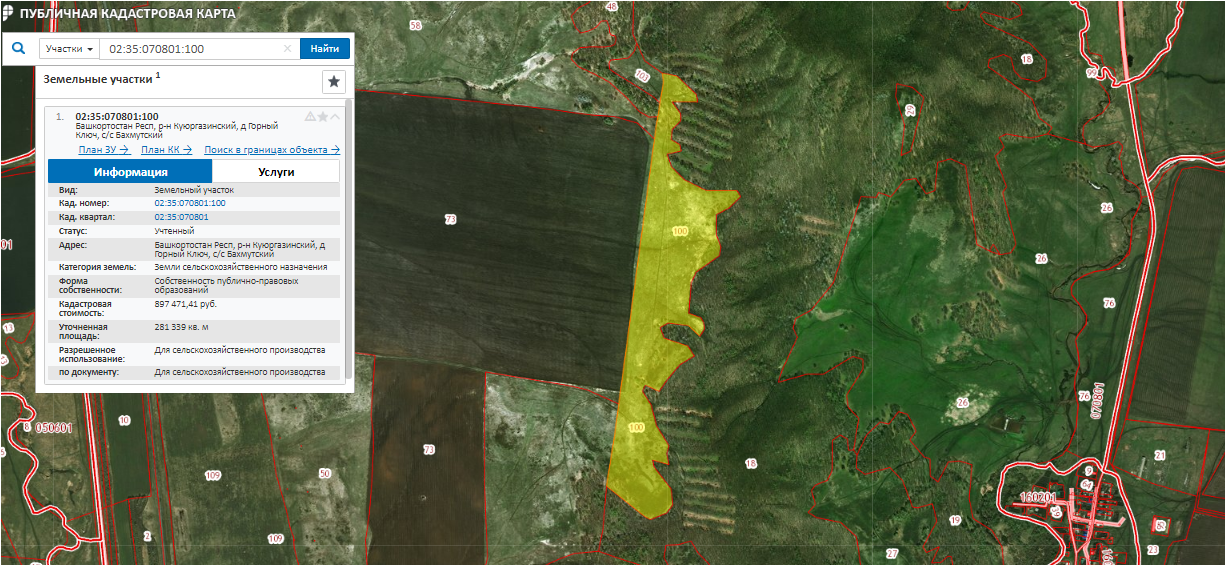
Task: Open the Участки search type dropdown
Action: tap(70, 49)
